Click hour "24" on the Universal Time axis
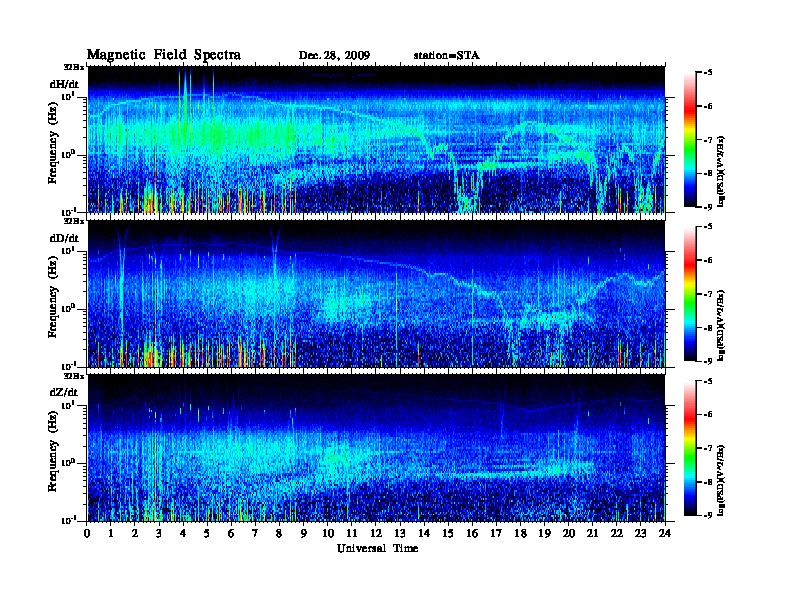The image size is (792, 612). tap(665, 533)
